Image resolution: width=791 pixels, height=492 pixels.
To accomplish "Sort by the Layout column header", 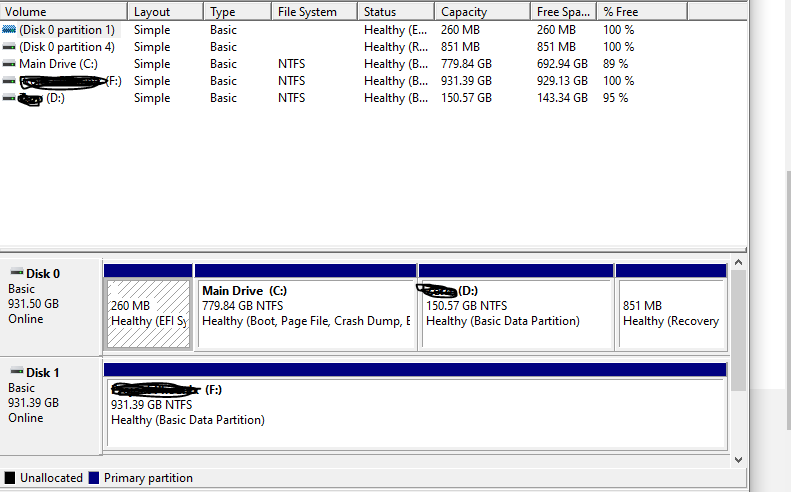I will (165, 12).
